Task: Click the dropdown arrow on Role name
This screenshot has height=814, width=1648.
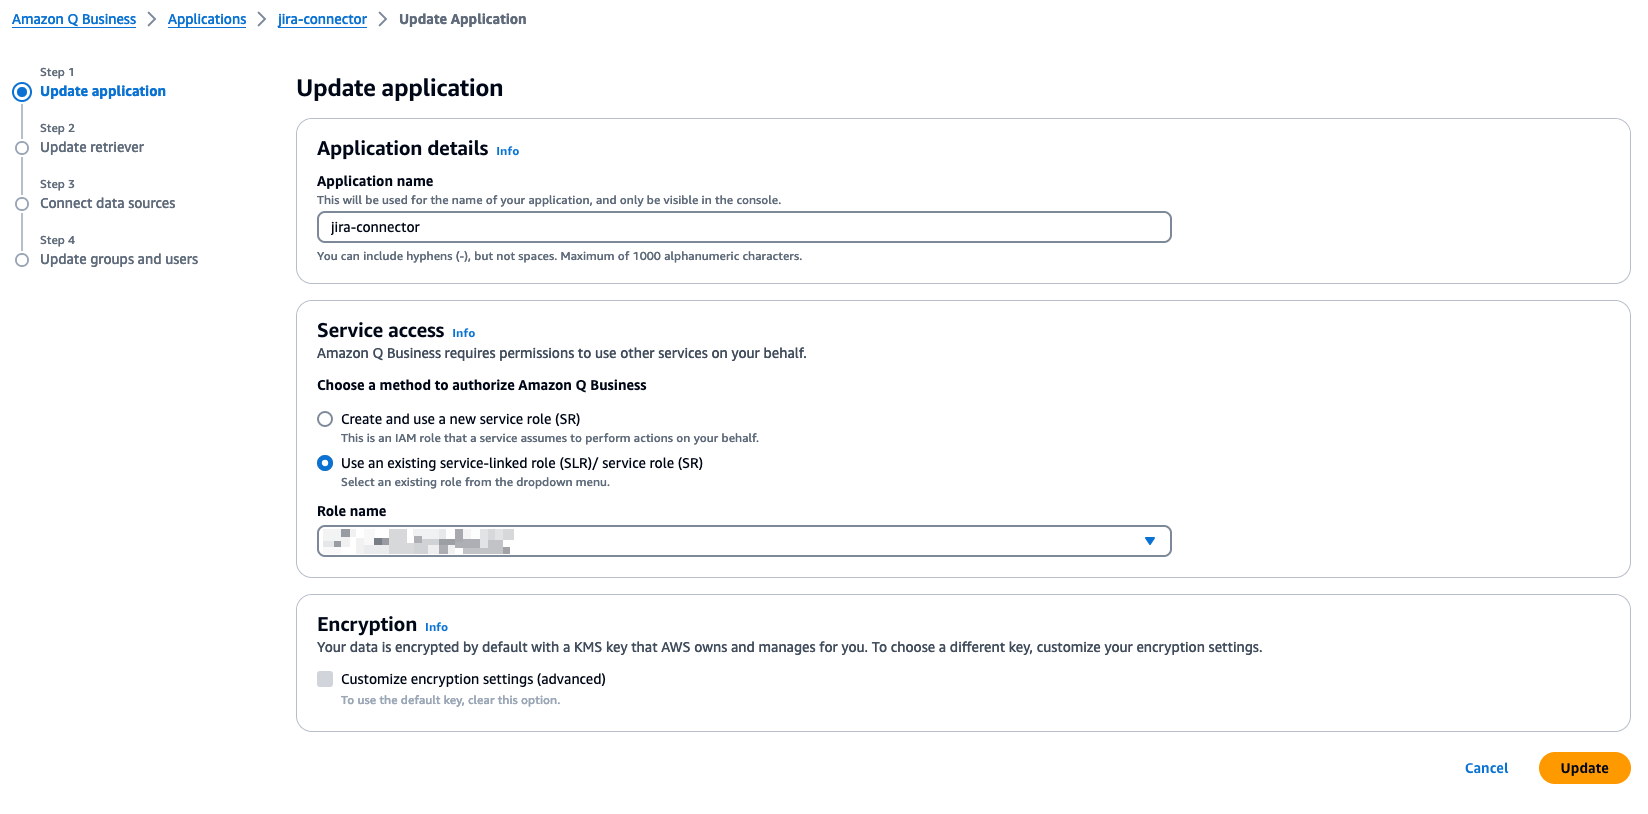Action: [1149, 541]
